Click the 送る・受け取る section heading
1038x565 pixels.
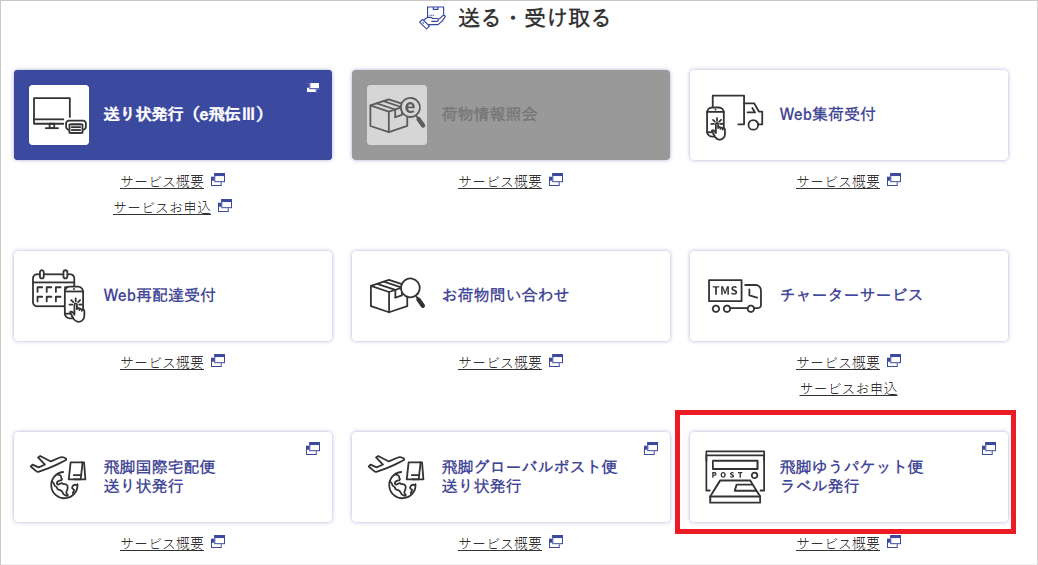pos(534,18)
